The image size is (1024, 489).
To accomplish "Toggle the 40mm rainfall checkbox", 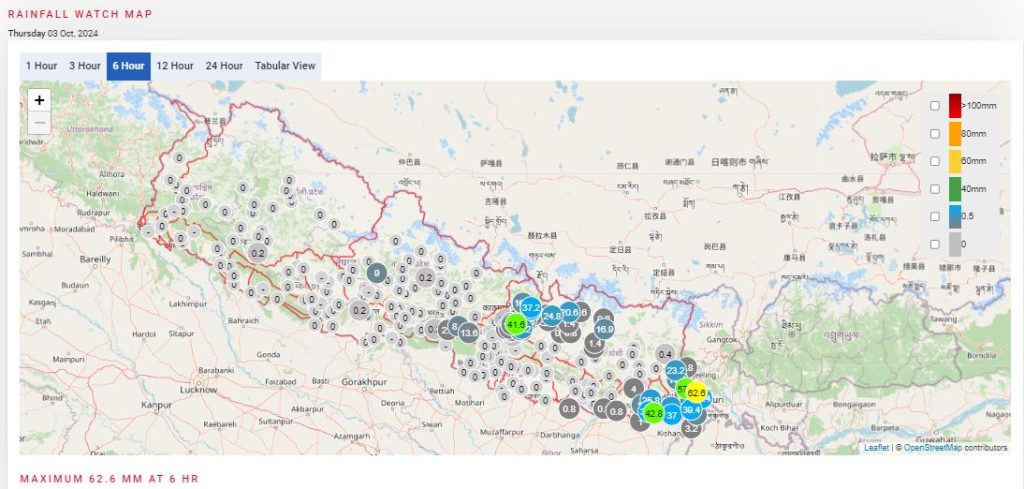I will (x=934, y=189).
